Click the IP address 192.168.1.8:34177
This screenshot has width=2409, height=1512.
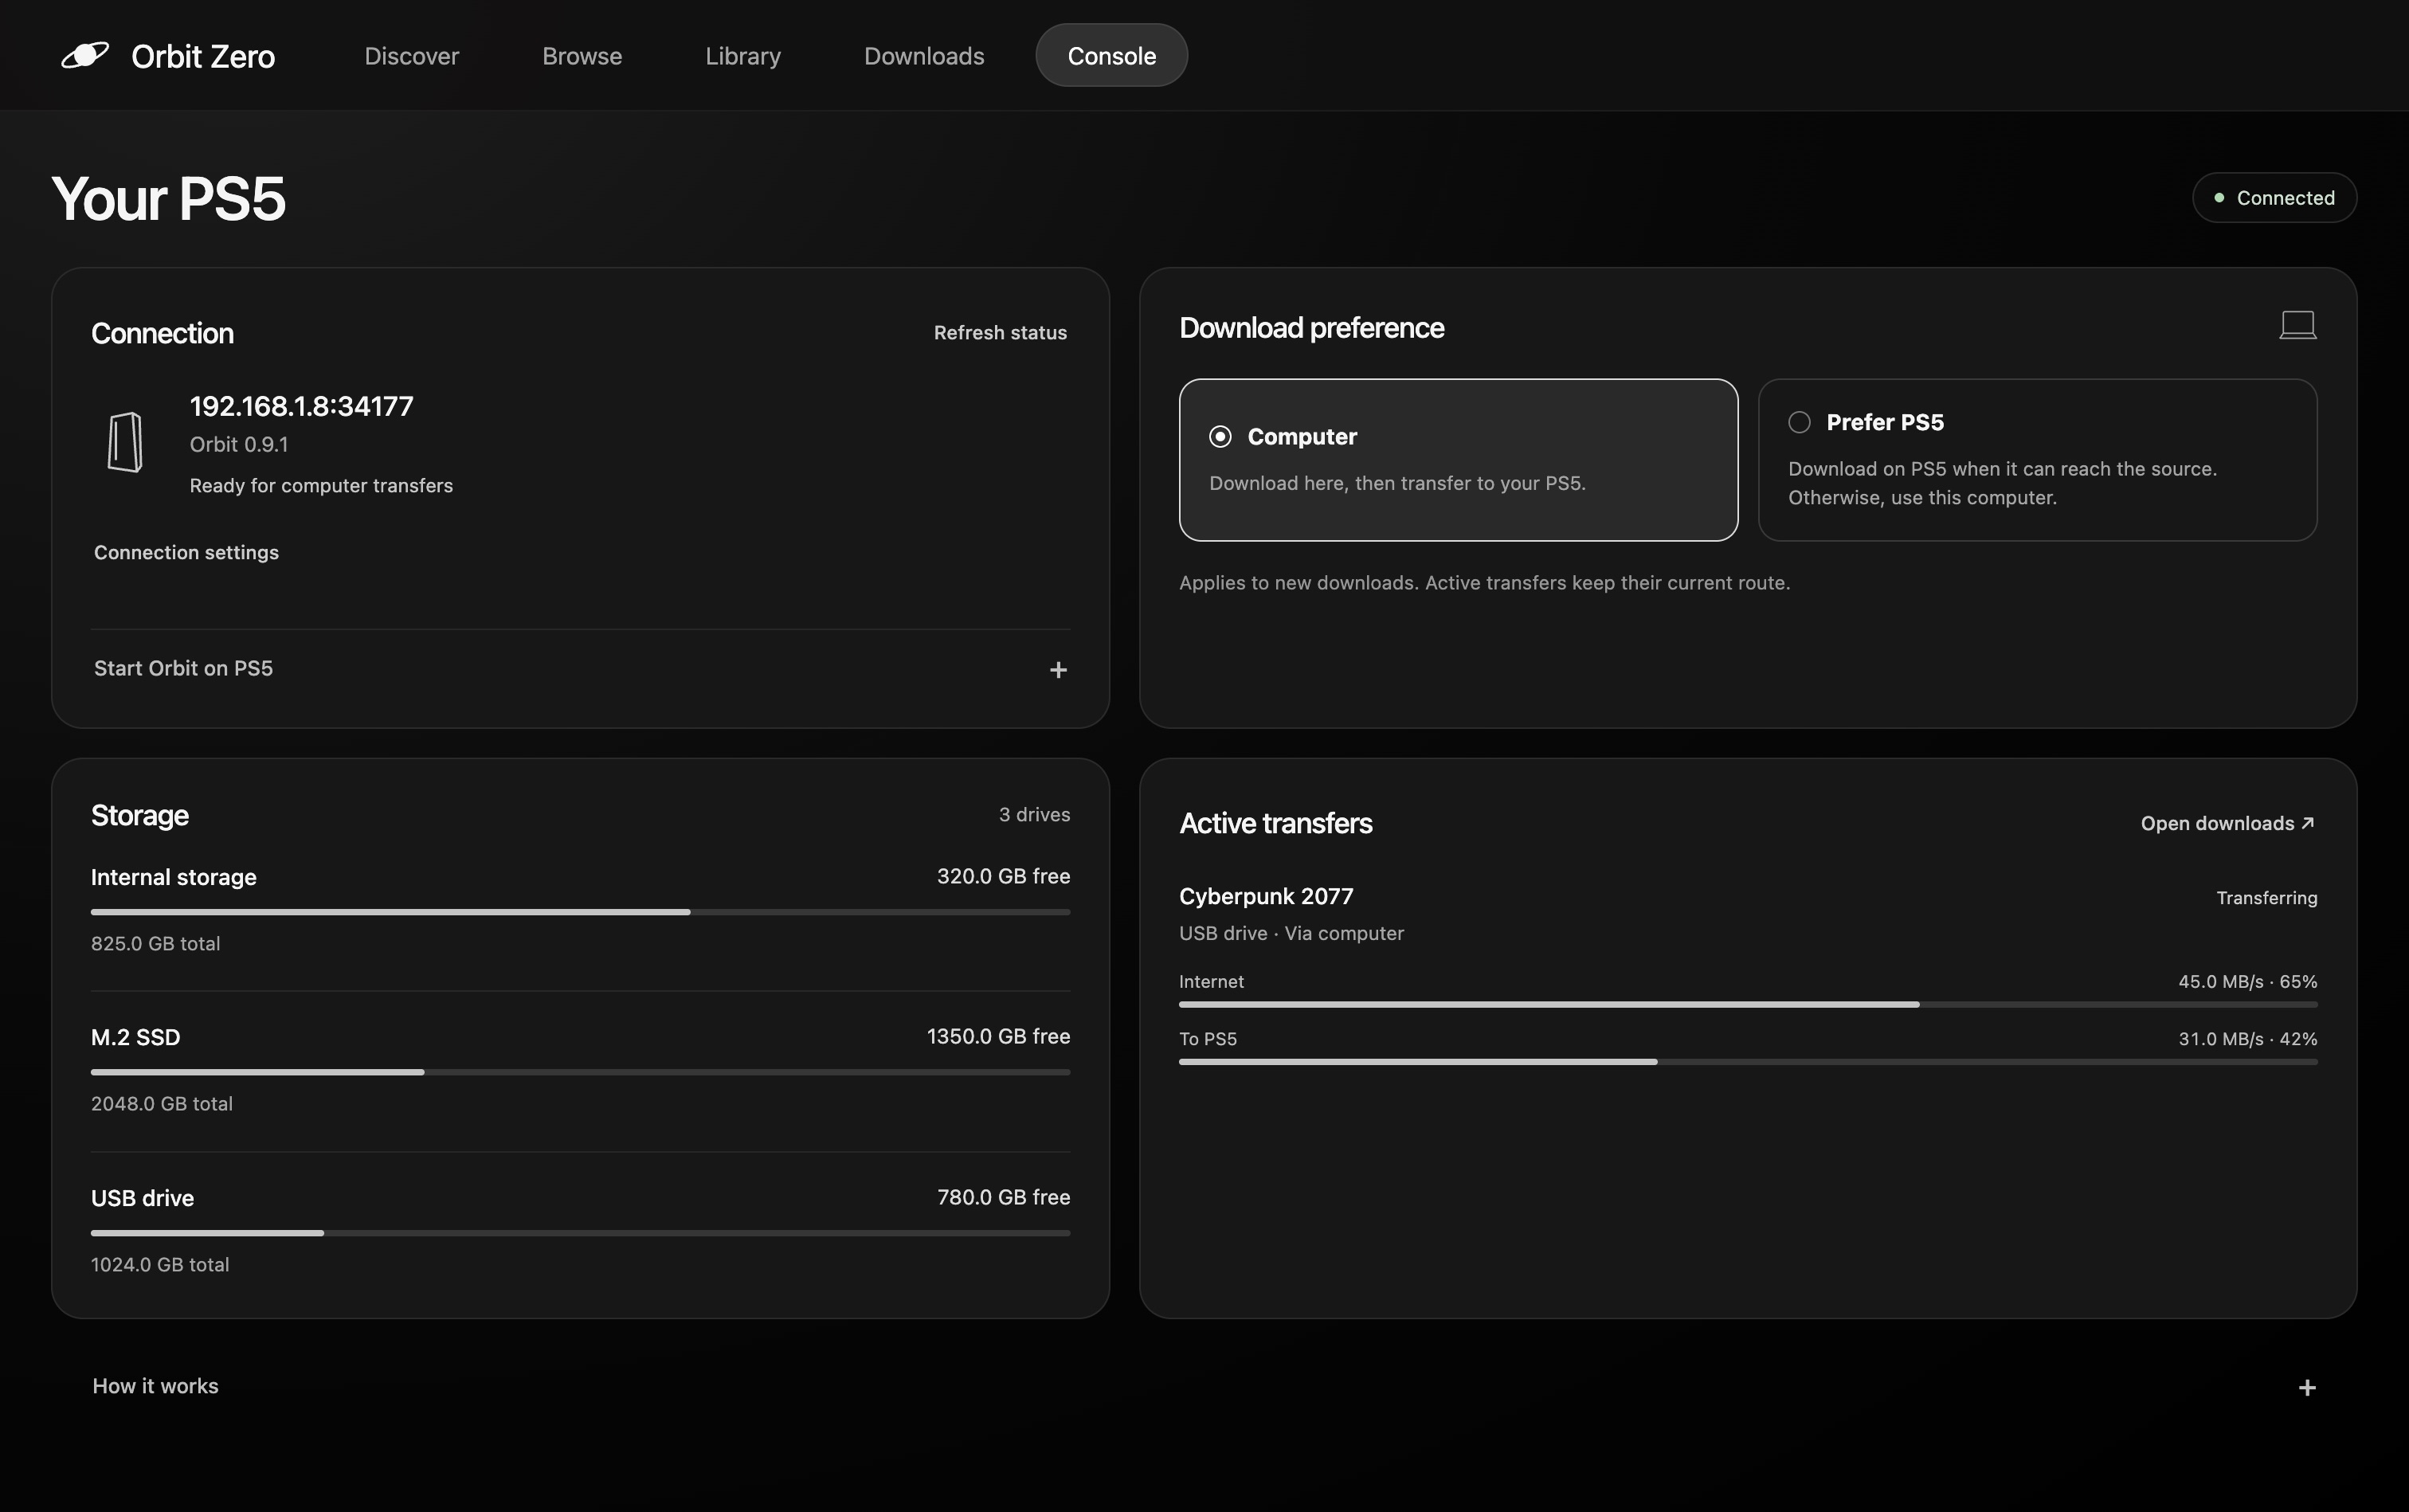[301, 407]
